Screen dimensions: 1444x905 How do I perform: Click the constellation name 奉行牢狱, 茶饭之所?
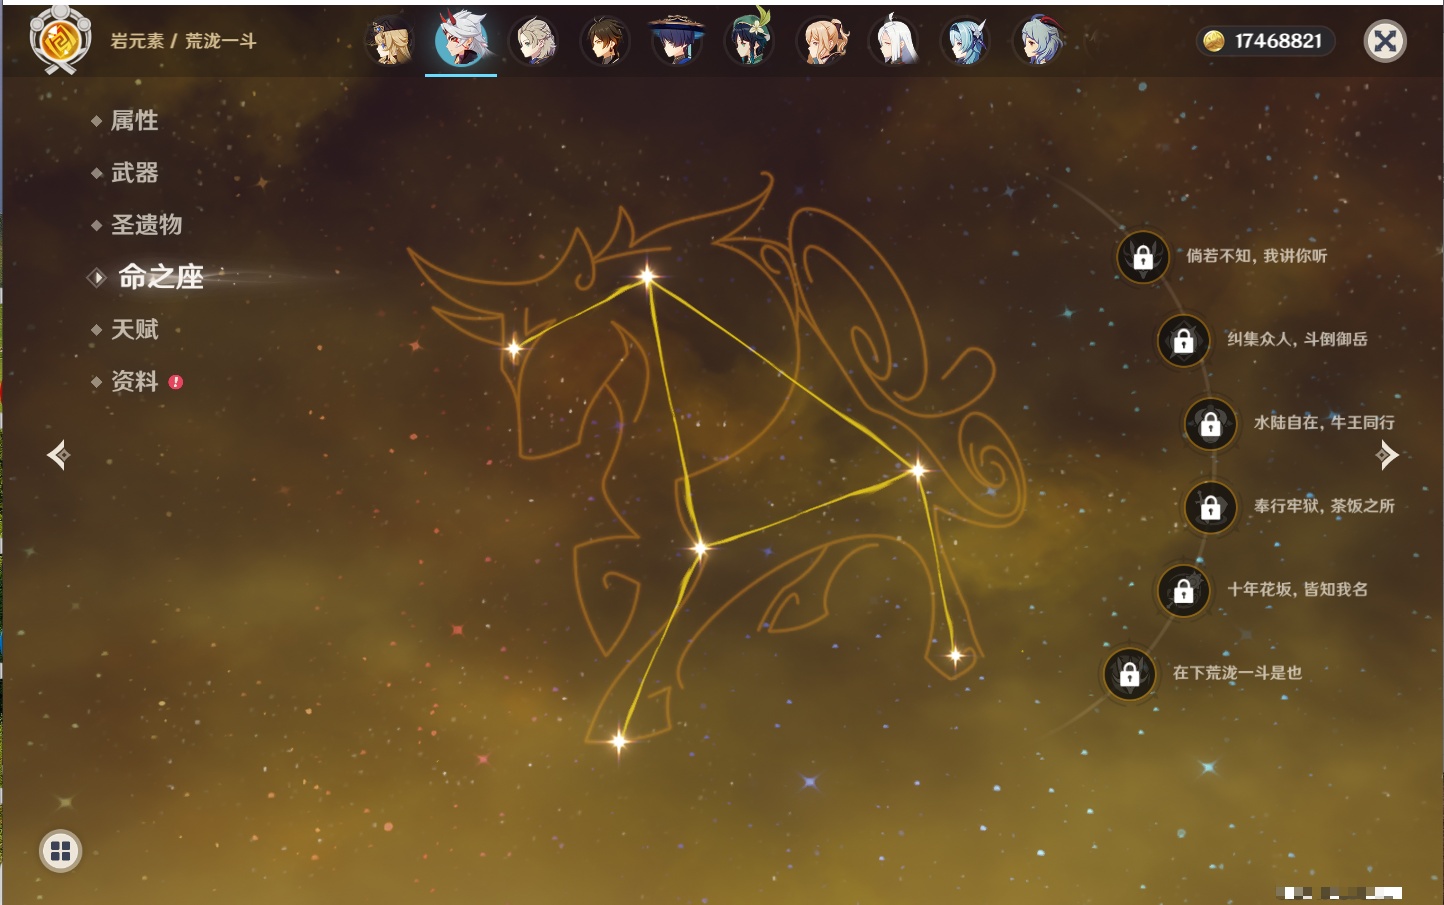click(1324, 506)
